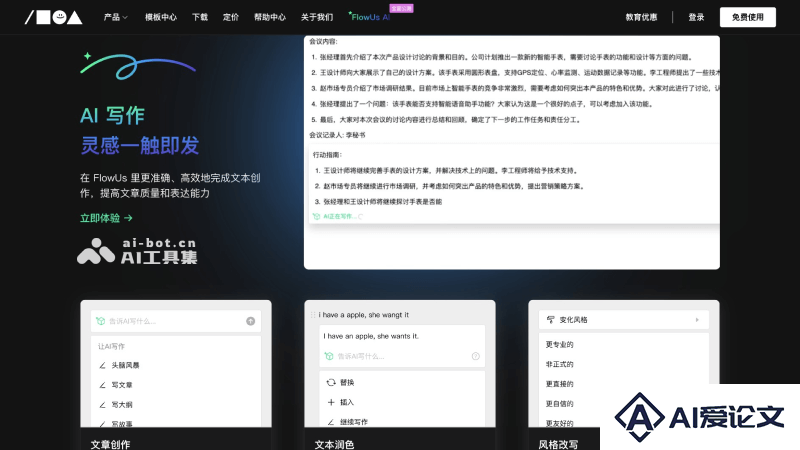Click the corrected text 'I have an apple, she wants it.'
Screen dimensions: 800x450
pyautogui.click(x=371, y=336)
